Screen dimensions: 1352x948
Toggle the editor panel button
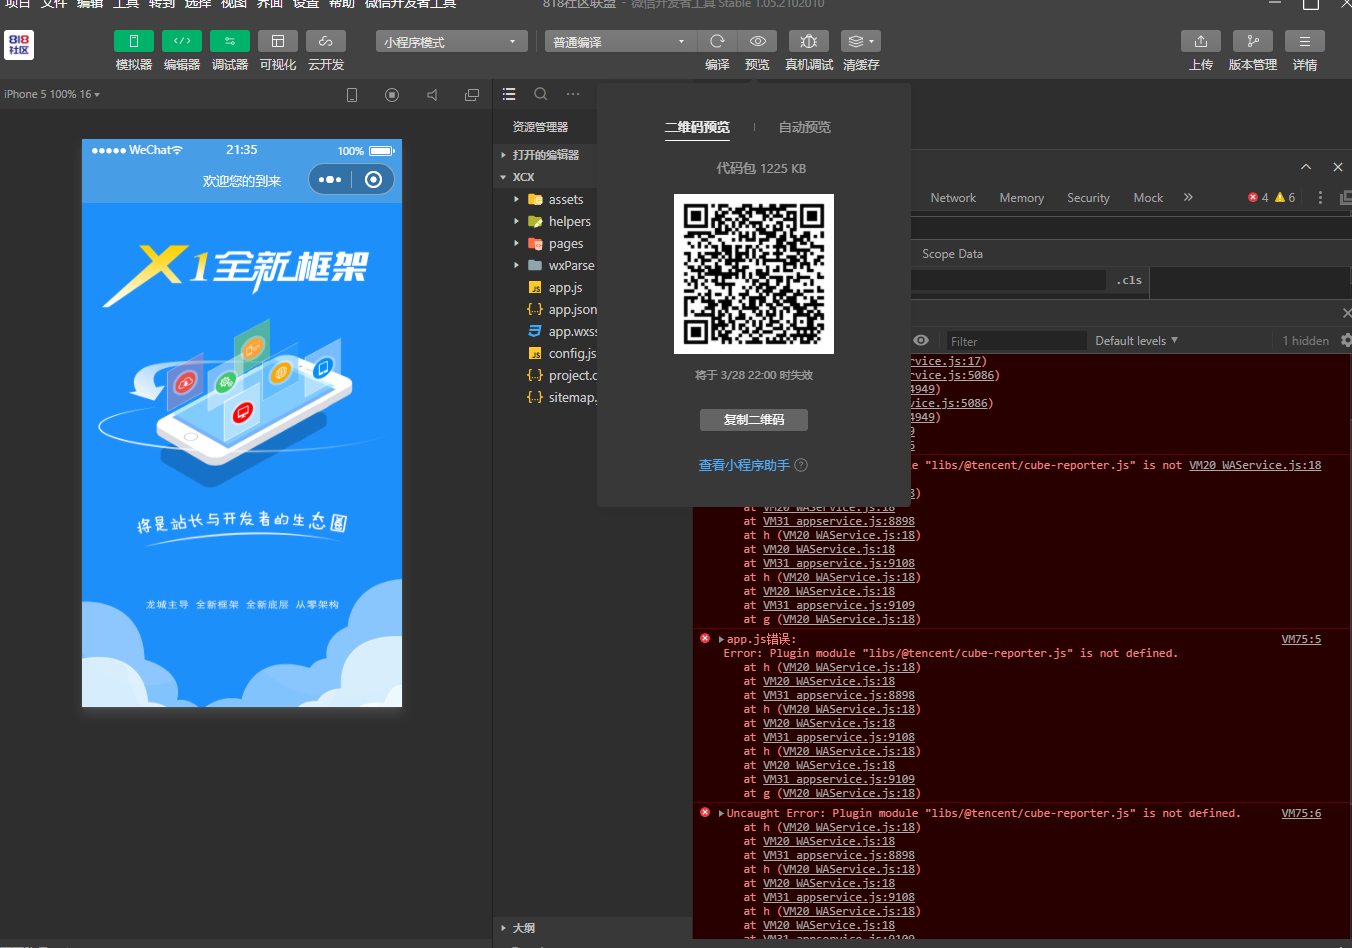click(181, 41)
